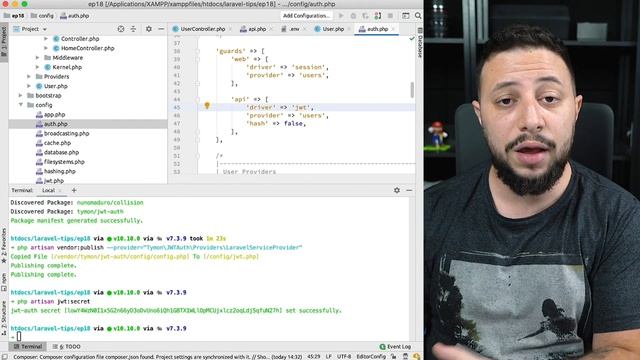Click the run with coverage icon
This screenshot has height=360, width=640.
click(x=365, y=16)
